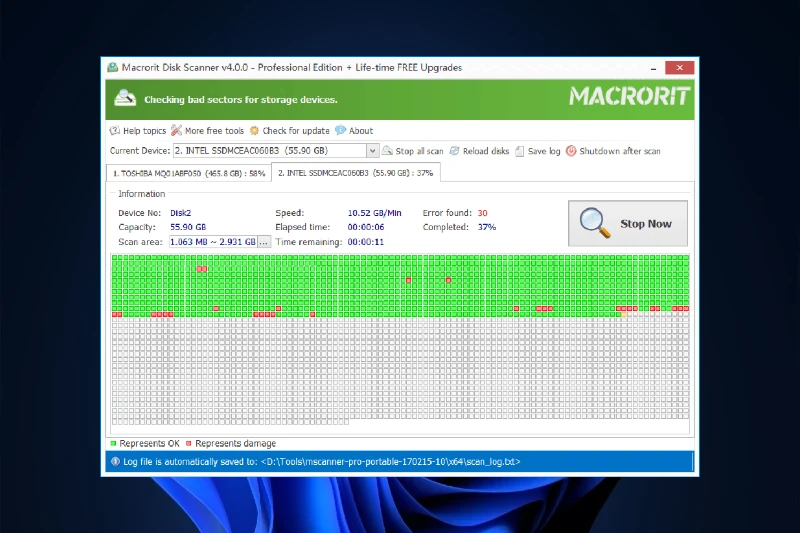This screenshot has width=800, height=533.
Task: Click the Speed value 10.52 GB/Min
Action: point(374,213)
